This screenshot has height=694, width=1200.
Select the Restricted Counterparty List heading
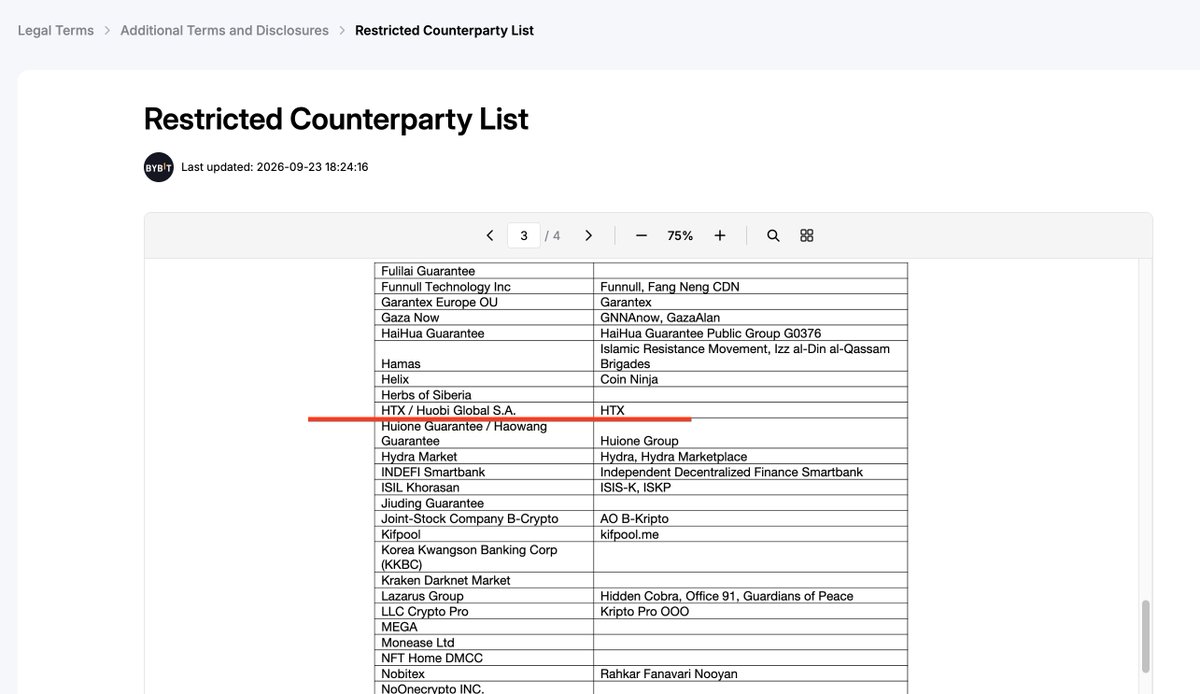336,119
